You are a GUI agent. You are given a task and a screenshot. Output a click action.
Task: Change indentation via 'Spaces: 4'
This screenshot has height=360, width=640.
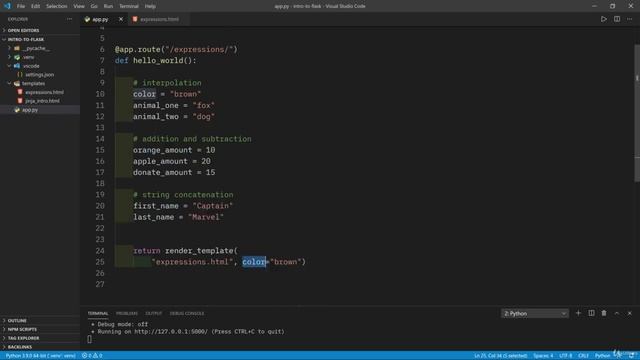click(543, 356)
